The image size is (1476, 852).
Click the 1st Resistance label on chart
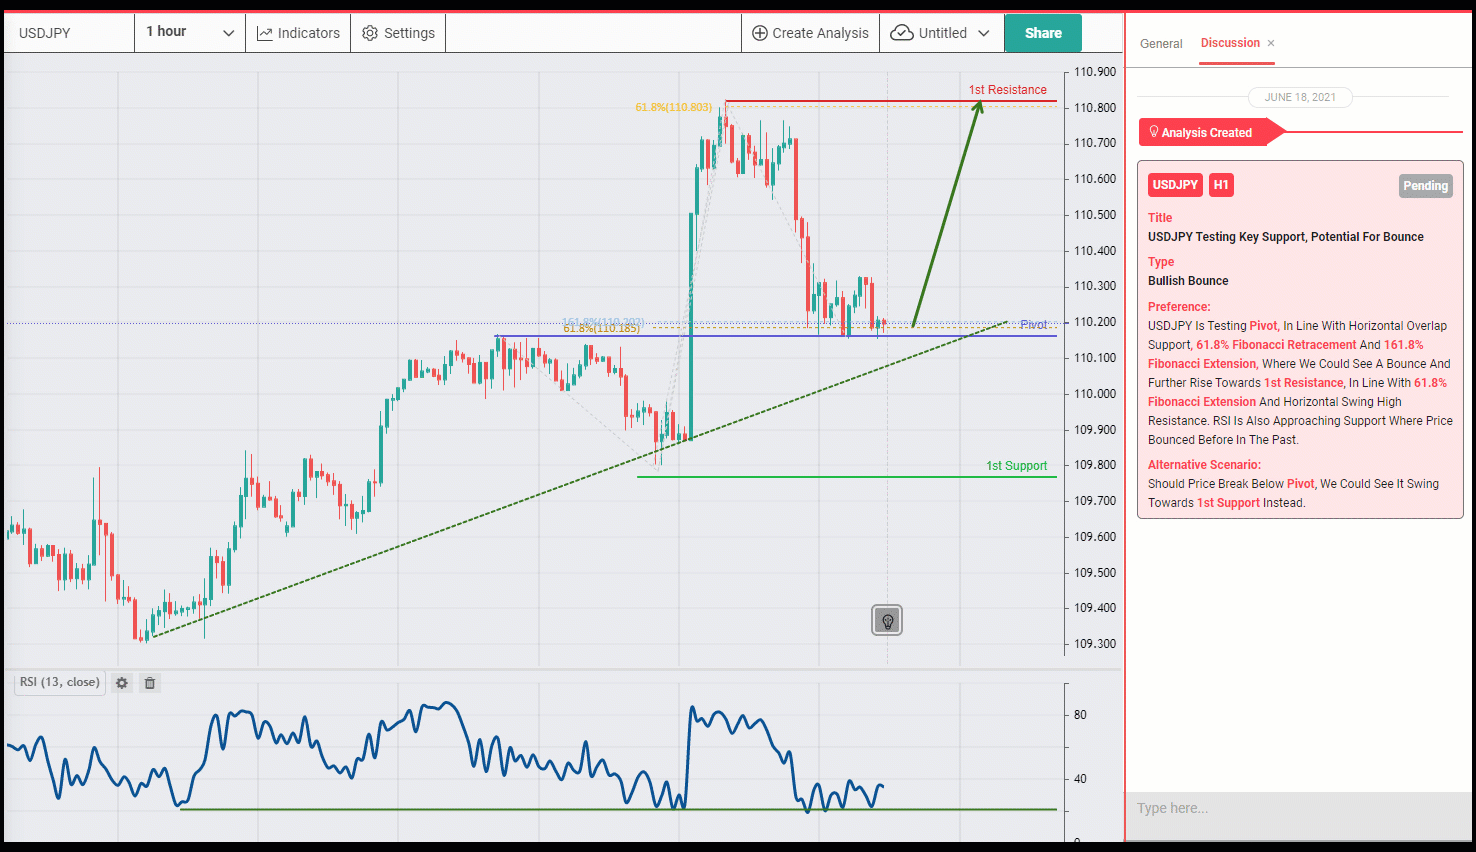[1007, 90]
